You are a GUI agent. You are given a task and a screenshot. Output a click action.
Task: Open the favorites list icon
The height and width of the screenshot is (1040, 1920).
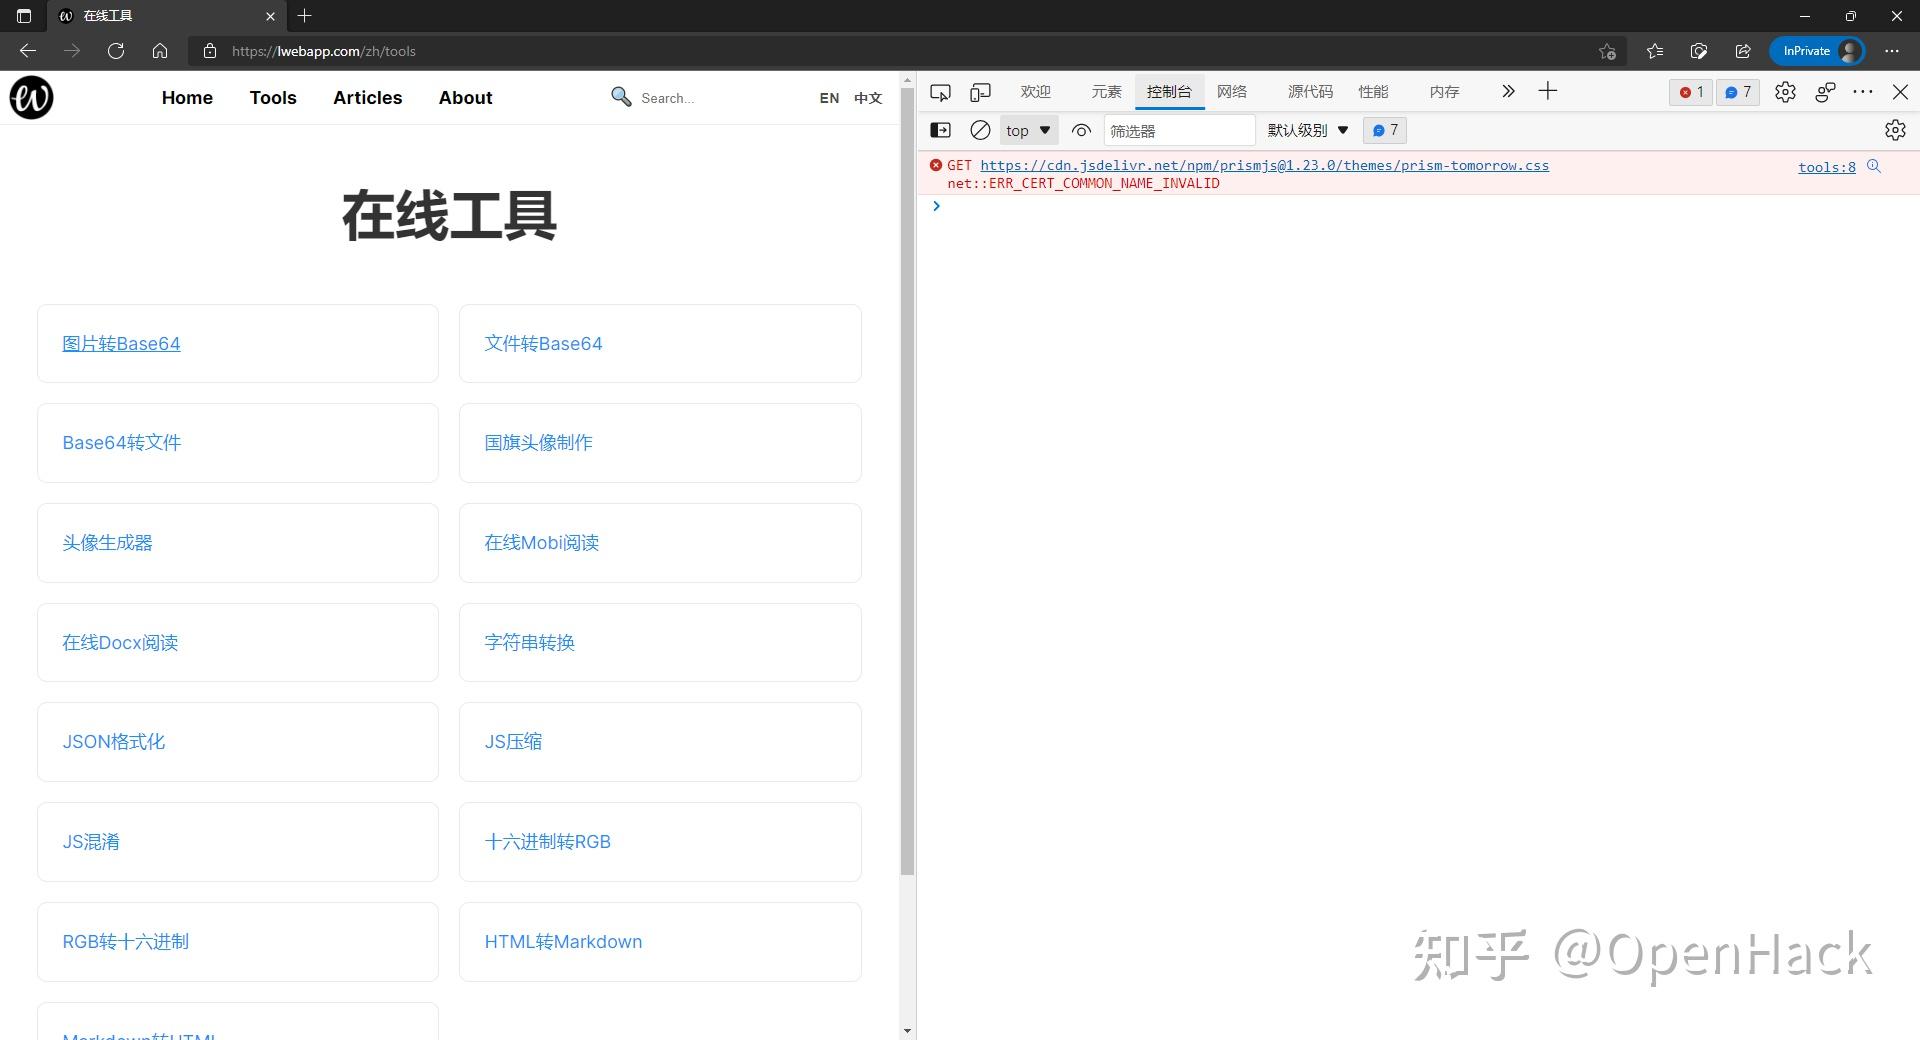tap(1655, 51)
